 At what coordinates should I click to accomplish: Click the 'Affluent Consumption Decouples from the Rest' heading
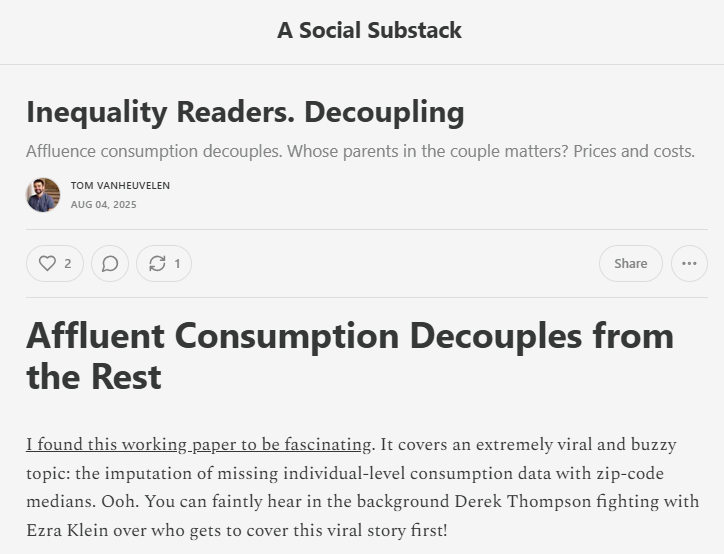tap(350, 356)
